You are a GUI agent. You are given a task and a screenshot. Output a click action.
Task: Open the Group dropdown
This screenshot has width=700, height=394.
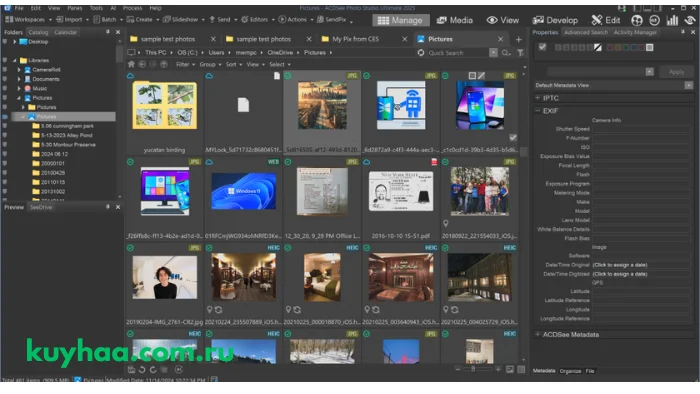(210, 64)
